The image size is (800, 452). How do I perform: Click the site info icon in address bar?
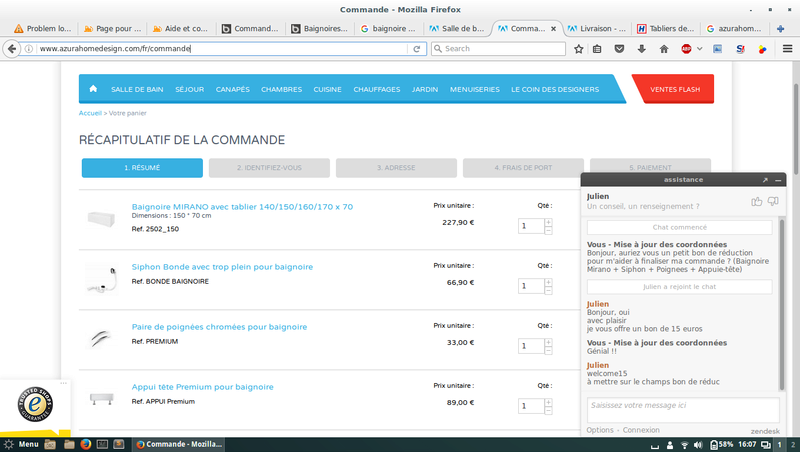click(29, 49)
